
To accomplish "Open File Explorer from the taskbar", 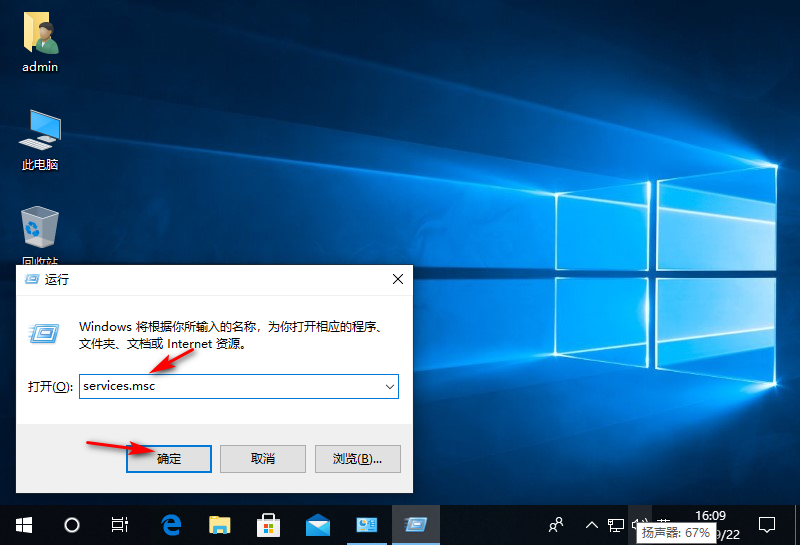I will click(219, 524).
